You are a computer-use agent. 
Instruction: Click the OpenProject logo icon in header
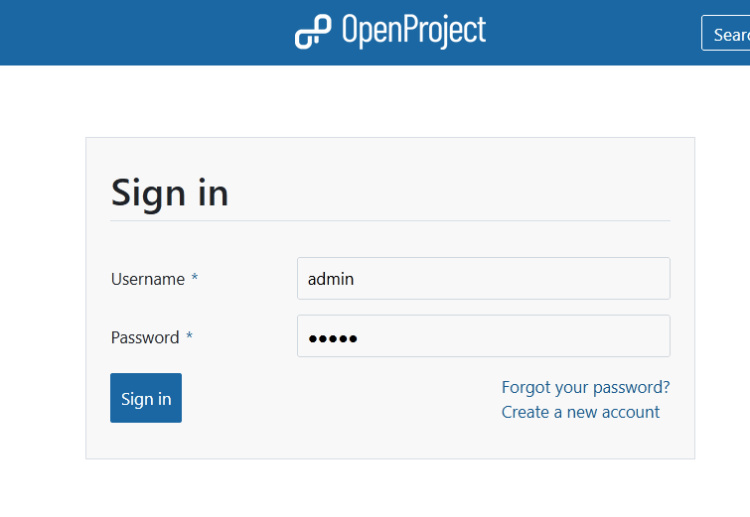[x=312, y=32]
